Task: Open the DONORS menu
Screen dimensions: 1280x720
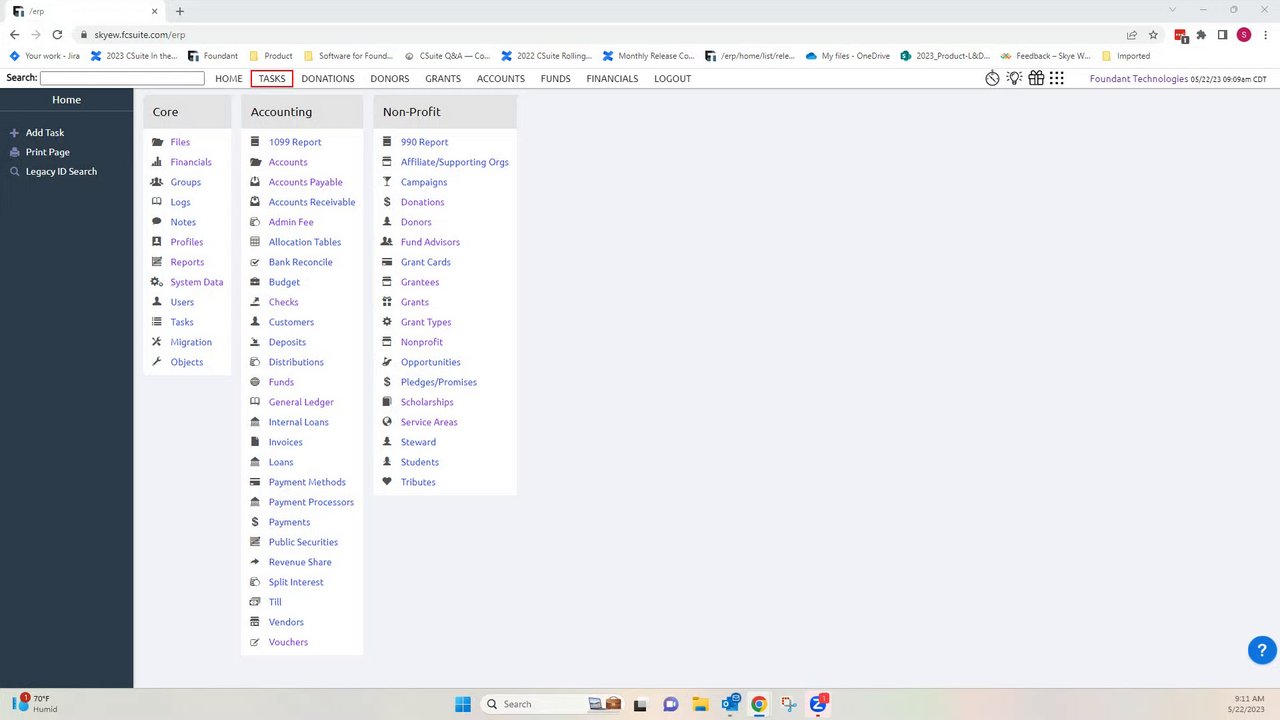Action: [x=390, y=79]
